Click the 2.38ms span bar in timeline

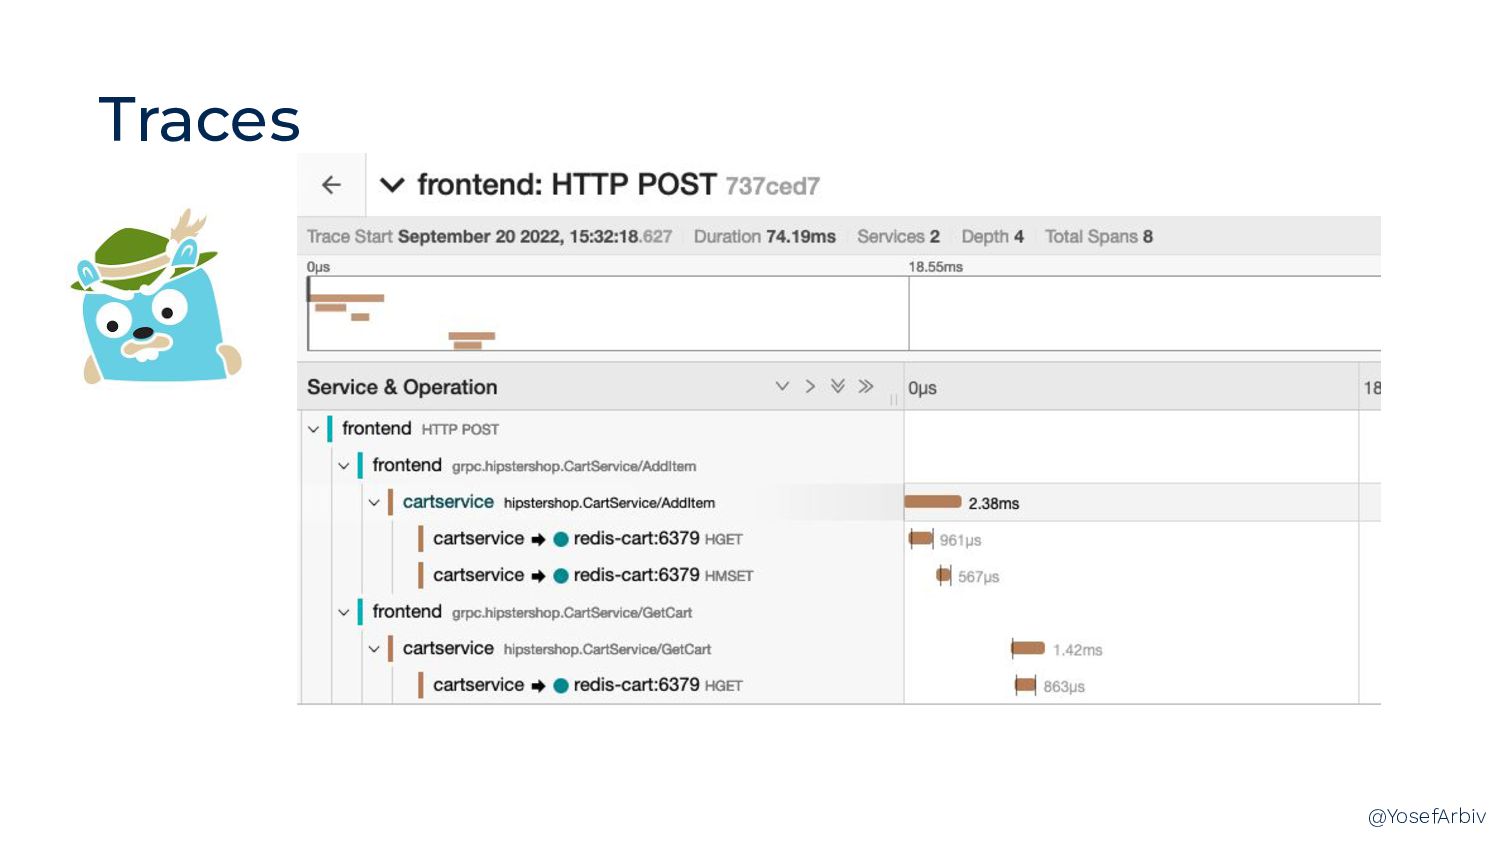933,502
